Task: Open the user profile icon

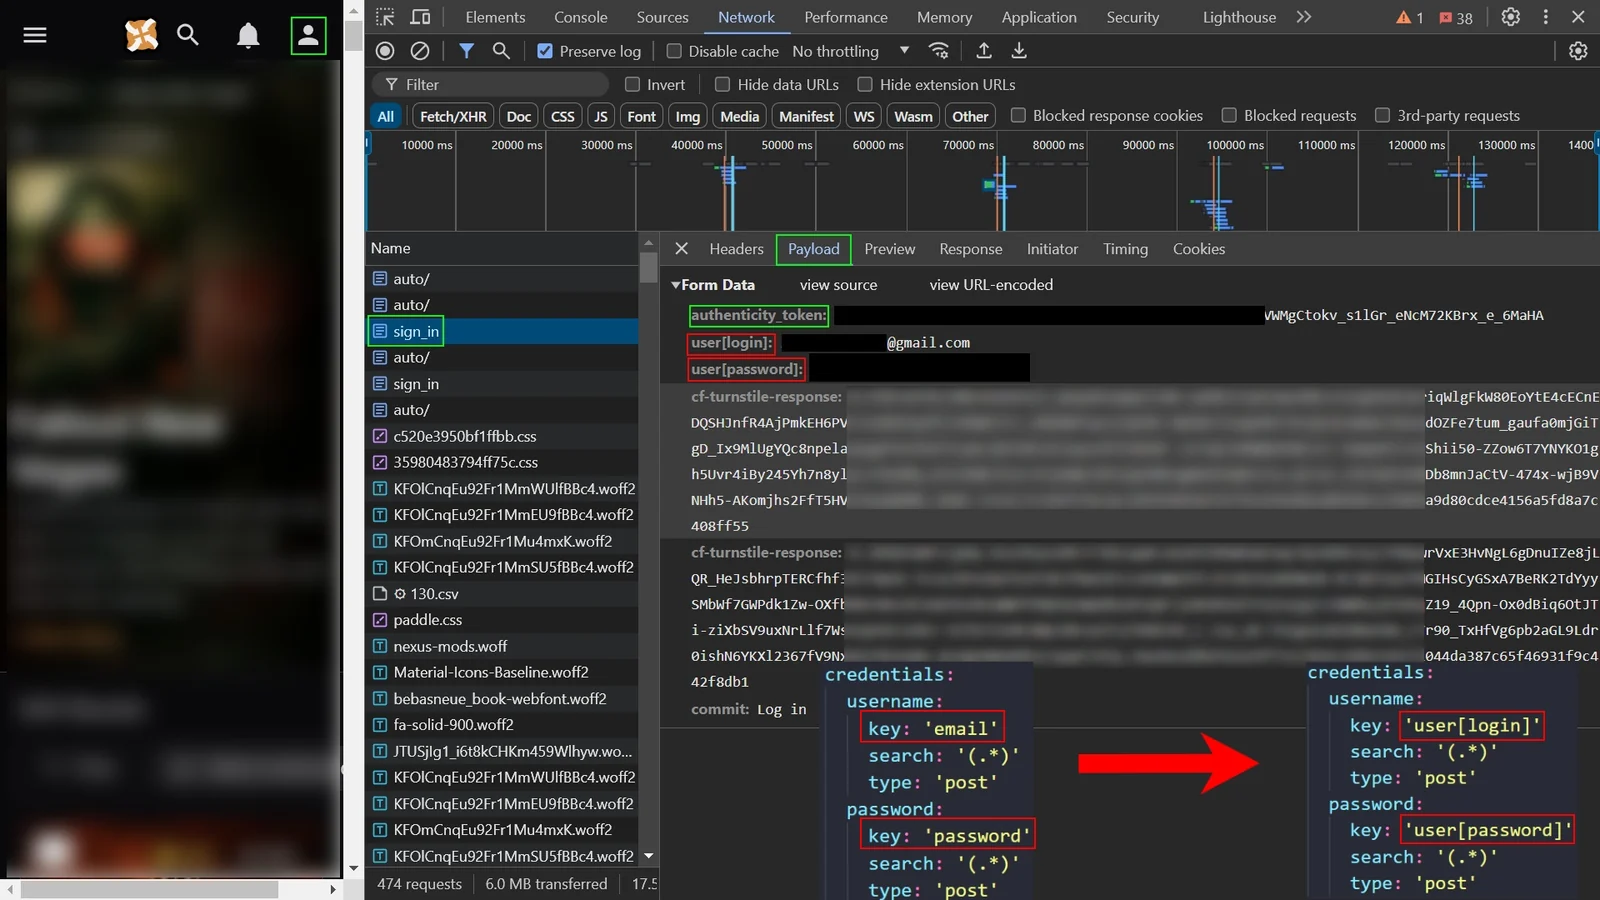Action: (308, 36)
